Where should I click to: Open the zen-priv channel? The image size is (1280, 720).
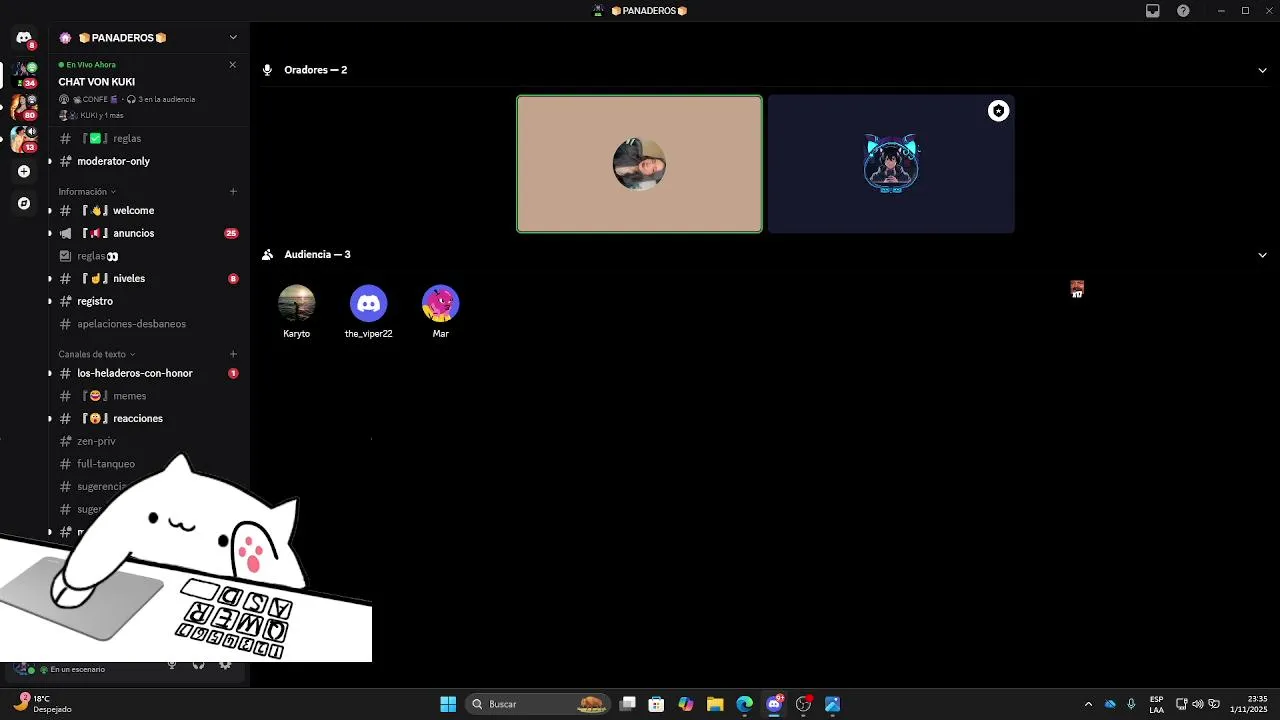tap(148, 441)
